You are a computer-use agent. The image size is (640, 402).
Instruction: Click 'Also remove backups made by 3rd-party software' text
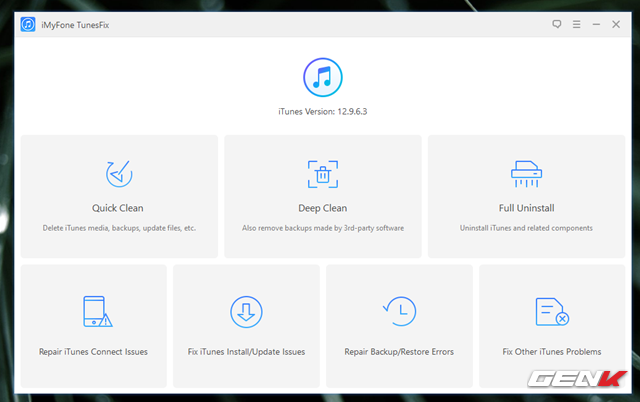coord(323,228)
